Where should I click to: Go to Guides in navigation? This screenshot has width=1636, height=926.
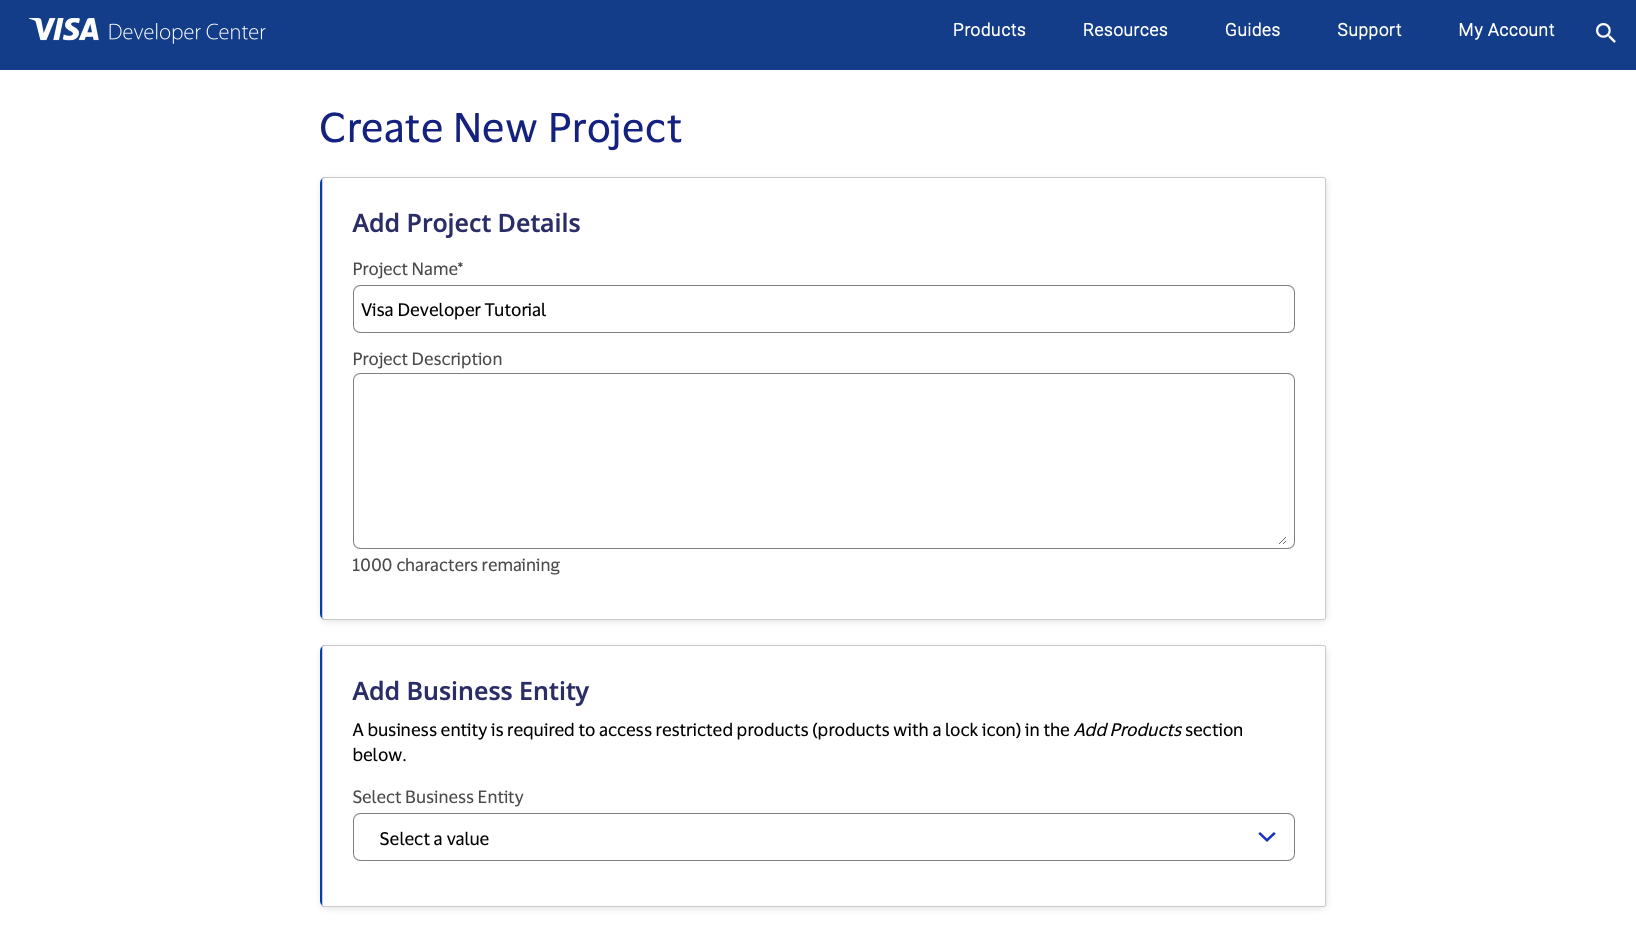[x=1252, y=30]
